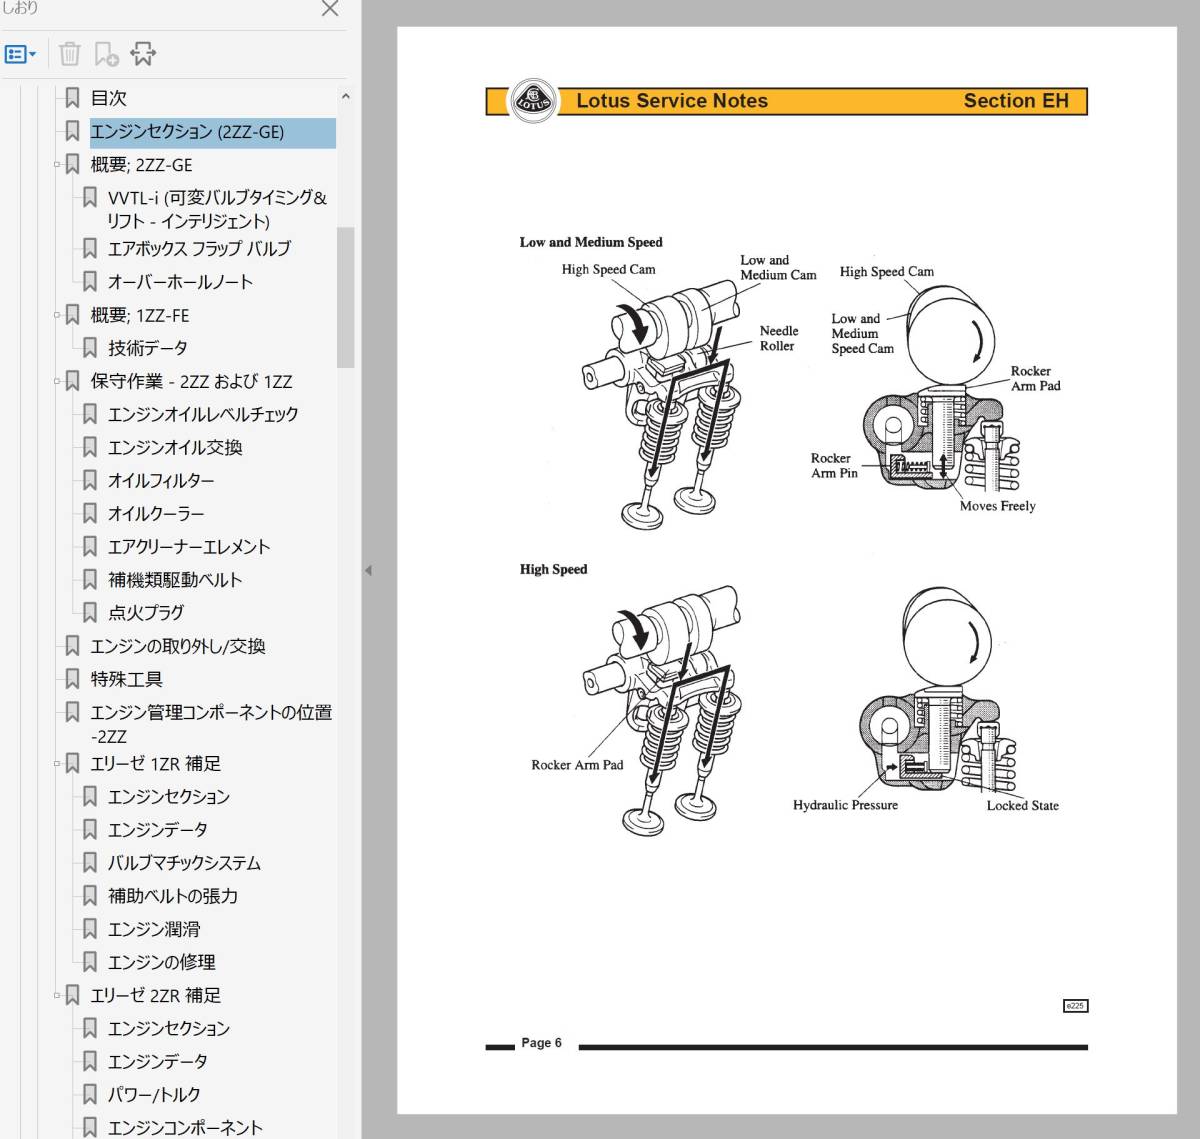Open the 点火プラグ bookmark
The image size is (1200, 1139).
(146, 613)
